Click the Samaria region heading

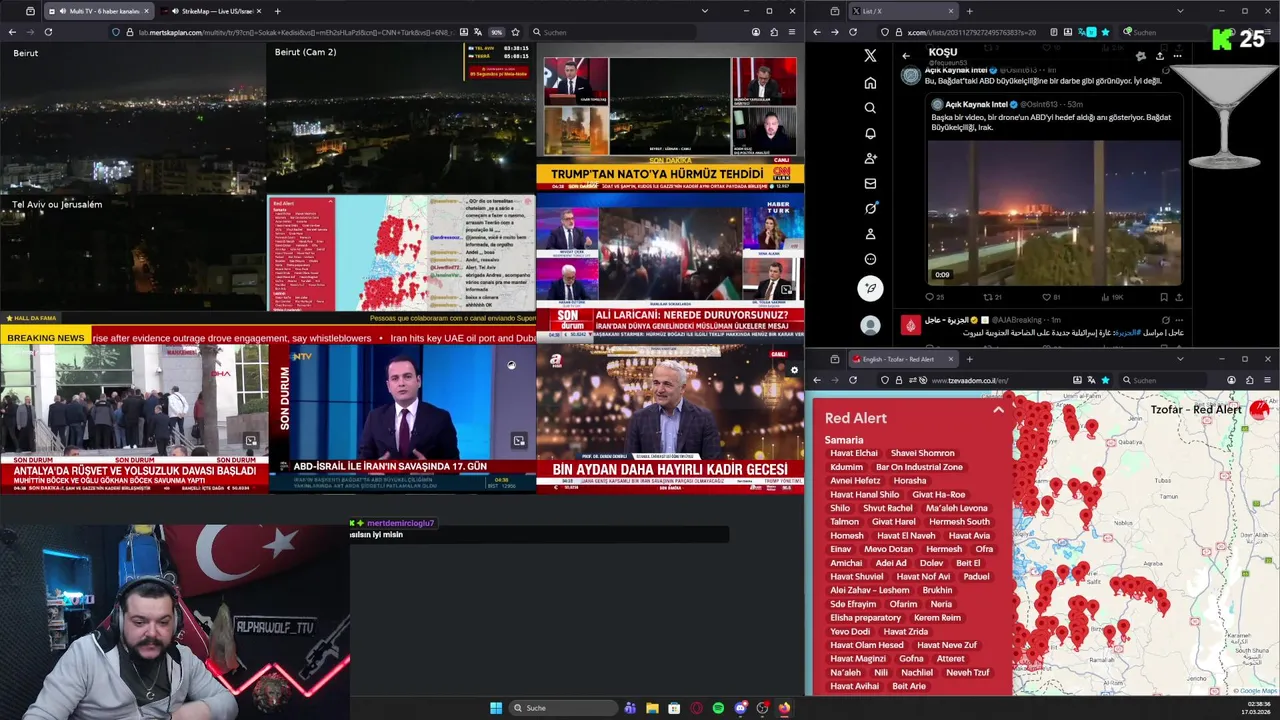pos(844,440)
